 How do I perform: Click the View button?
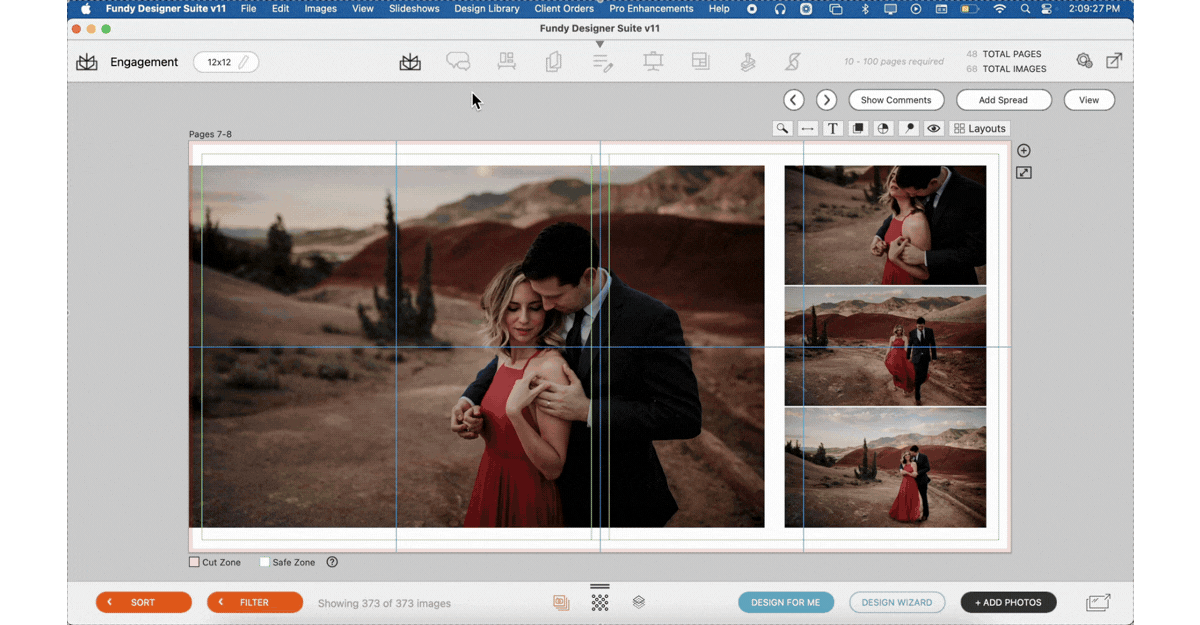point(1089,100)
